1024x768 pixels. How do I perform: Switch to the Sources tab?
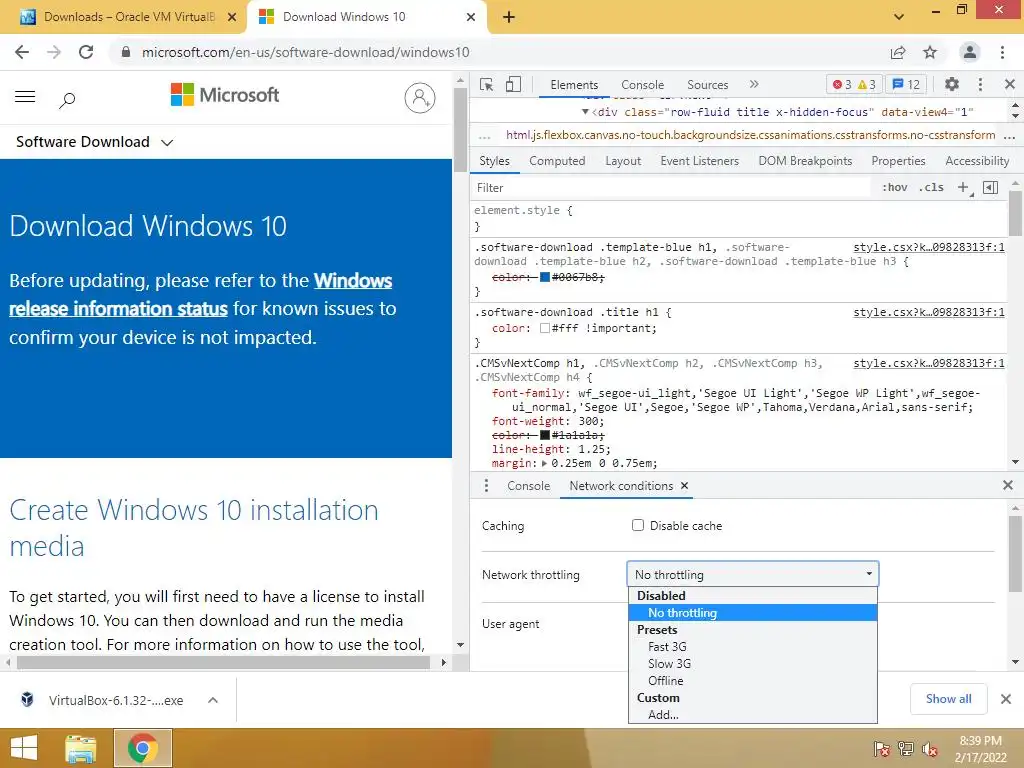pos(707,85)
